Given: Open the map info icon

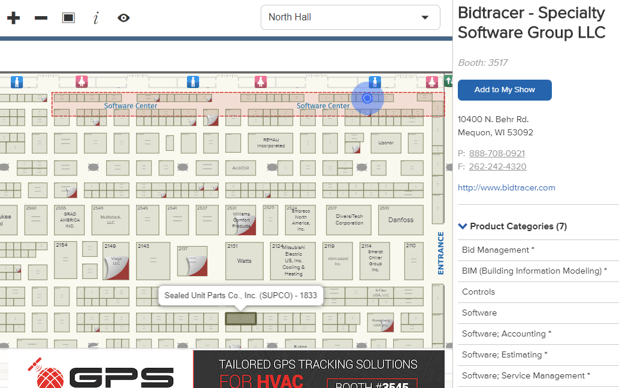Looking at the screenshot, I should click(96, 18).
